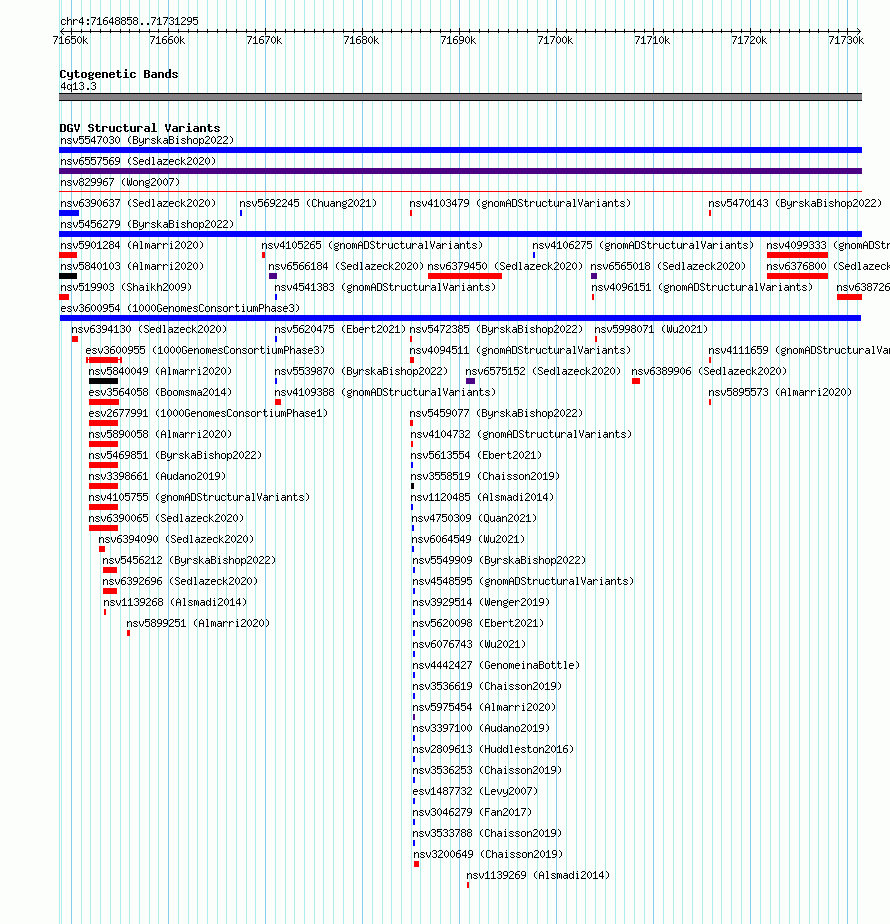
Task: Click nsv5998071 (Wu2021) label
Action: click(x=651, y=329)
